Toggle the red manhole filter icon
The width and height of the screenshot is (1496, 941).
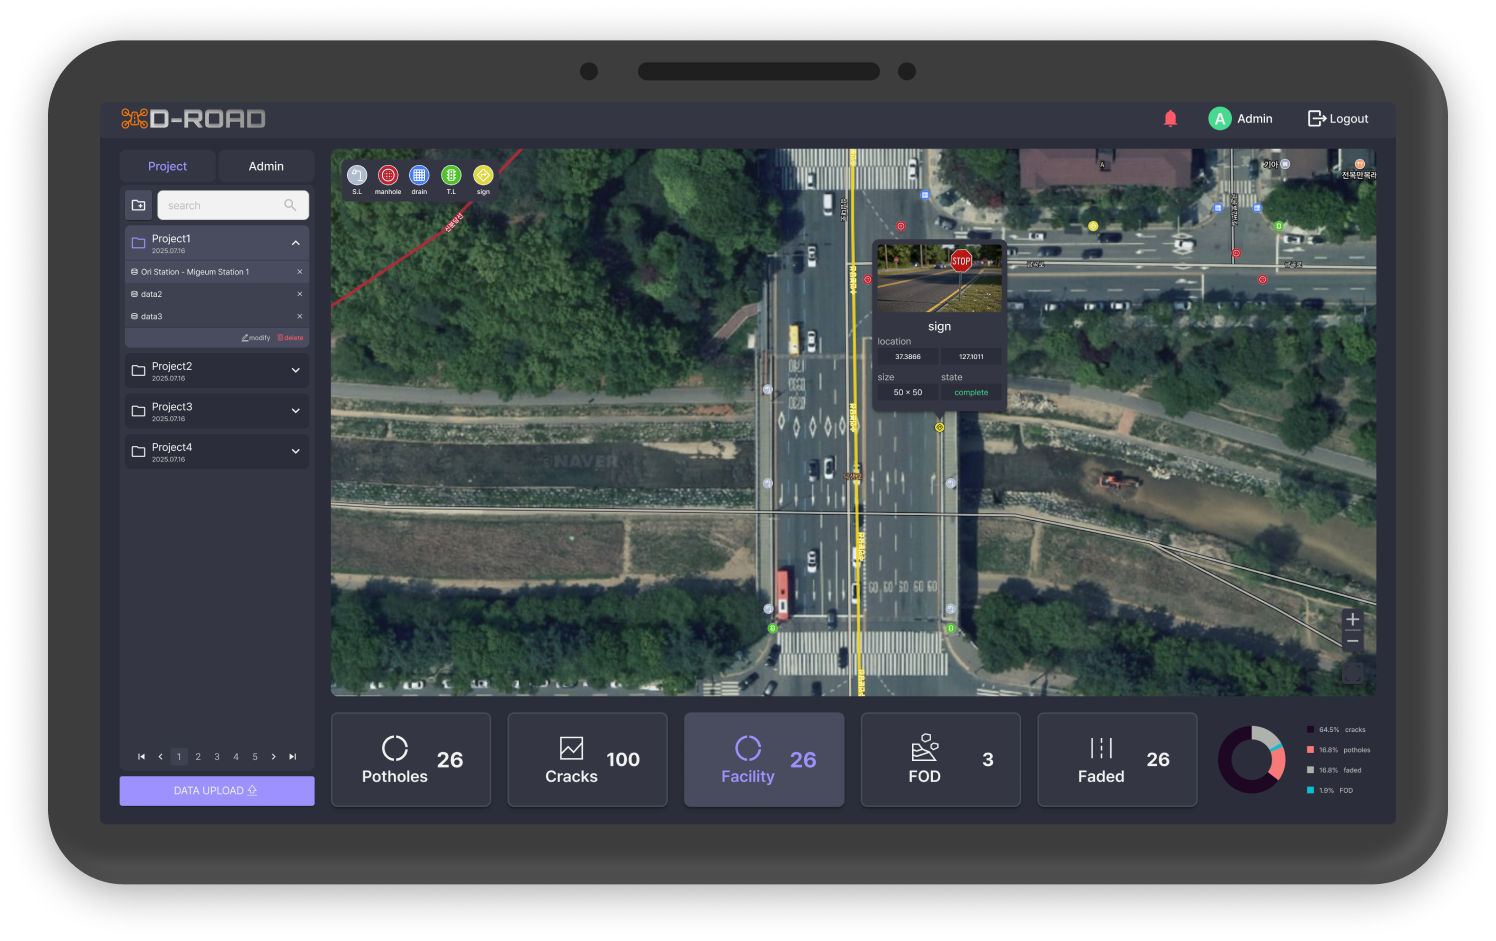(x=388, y=176)
